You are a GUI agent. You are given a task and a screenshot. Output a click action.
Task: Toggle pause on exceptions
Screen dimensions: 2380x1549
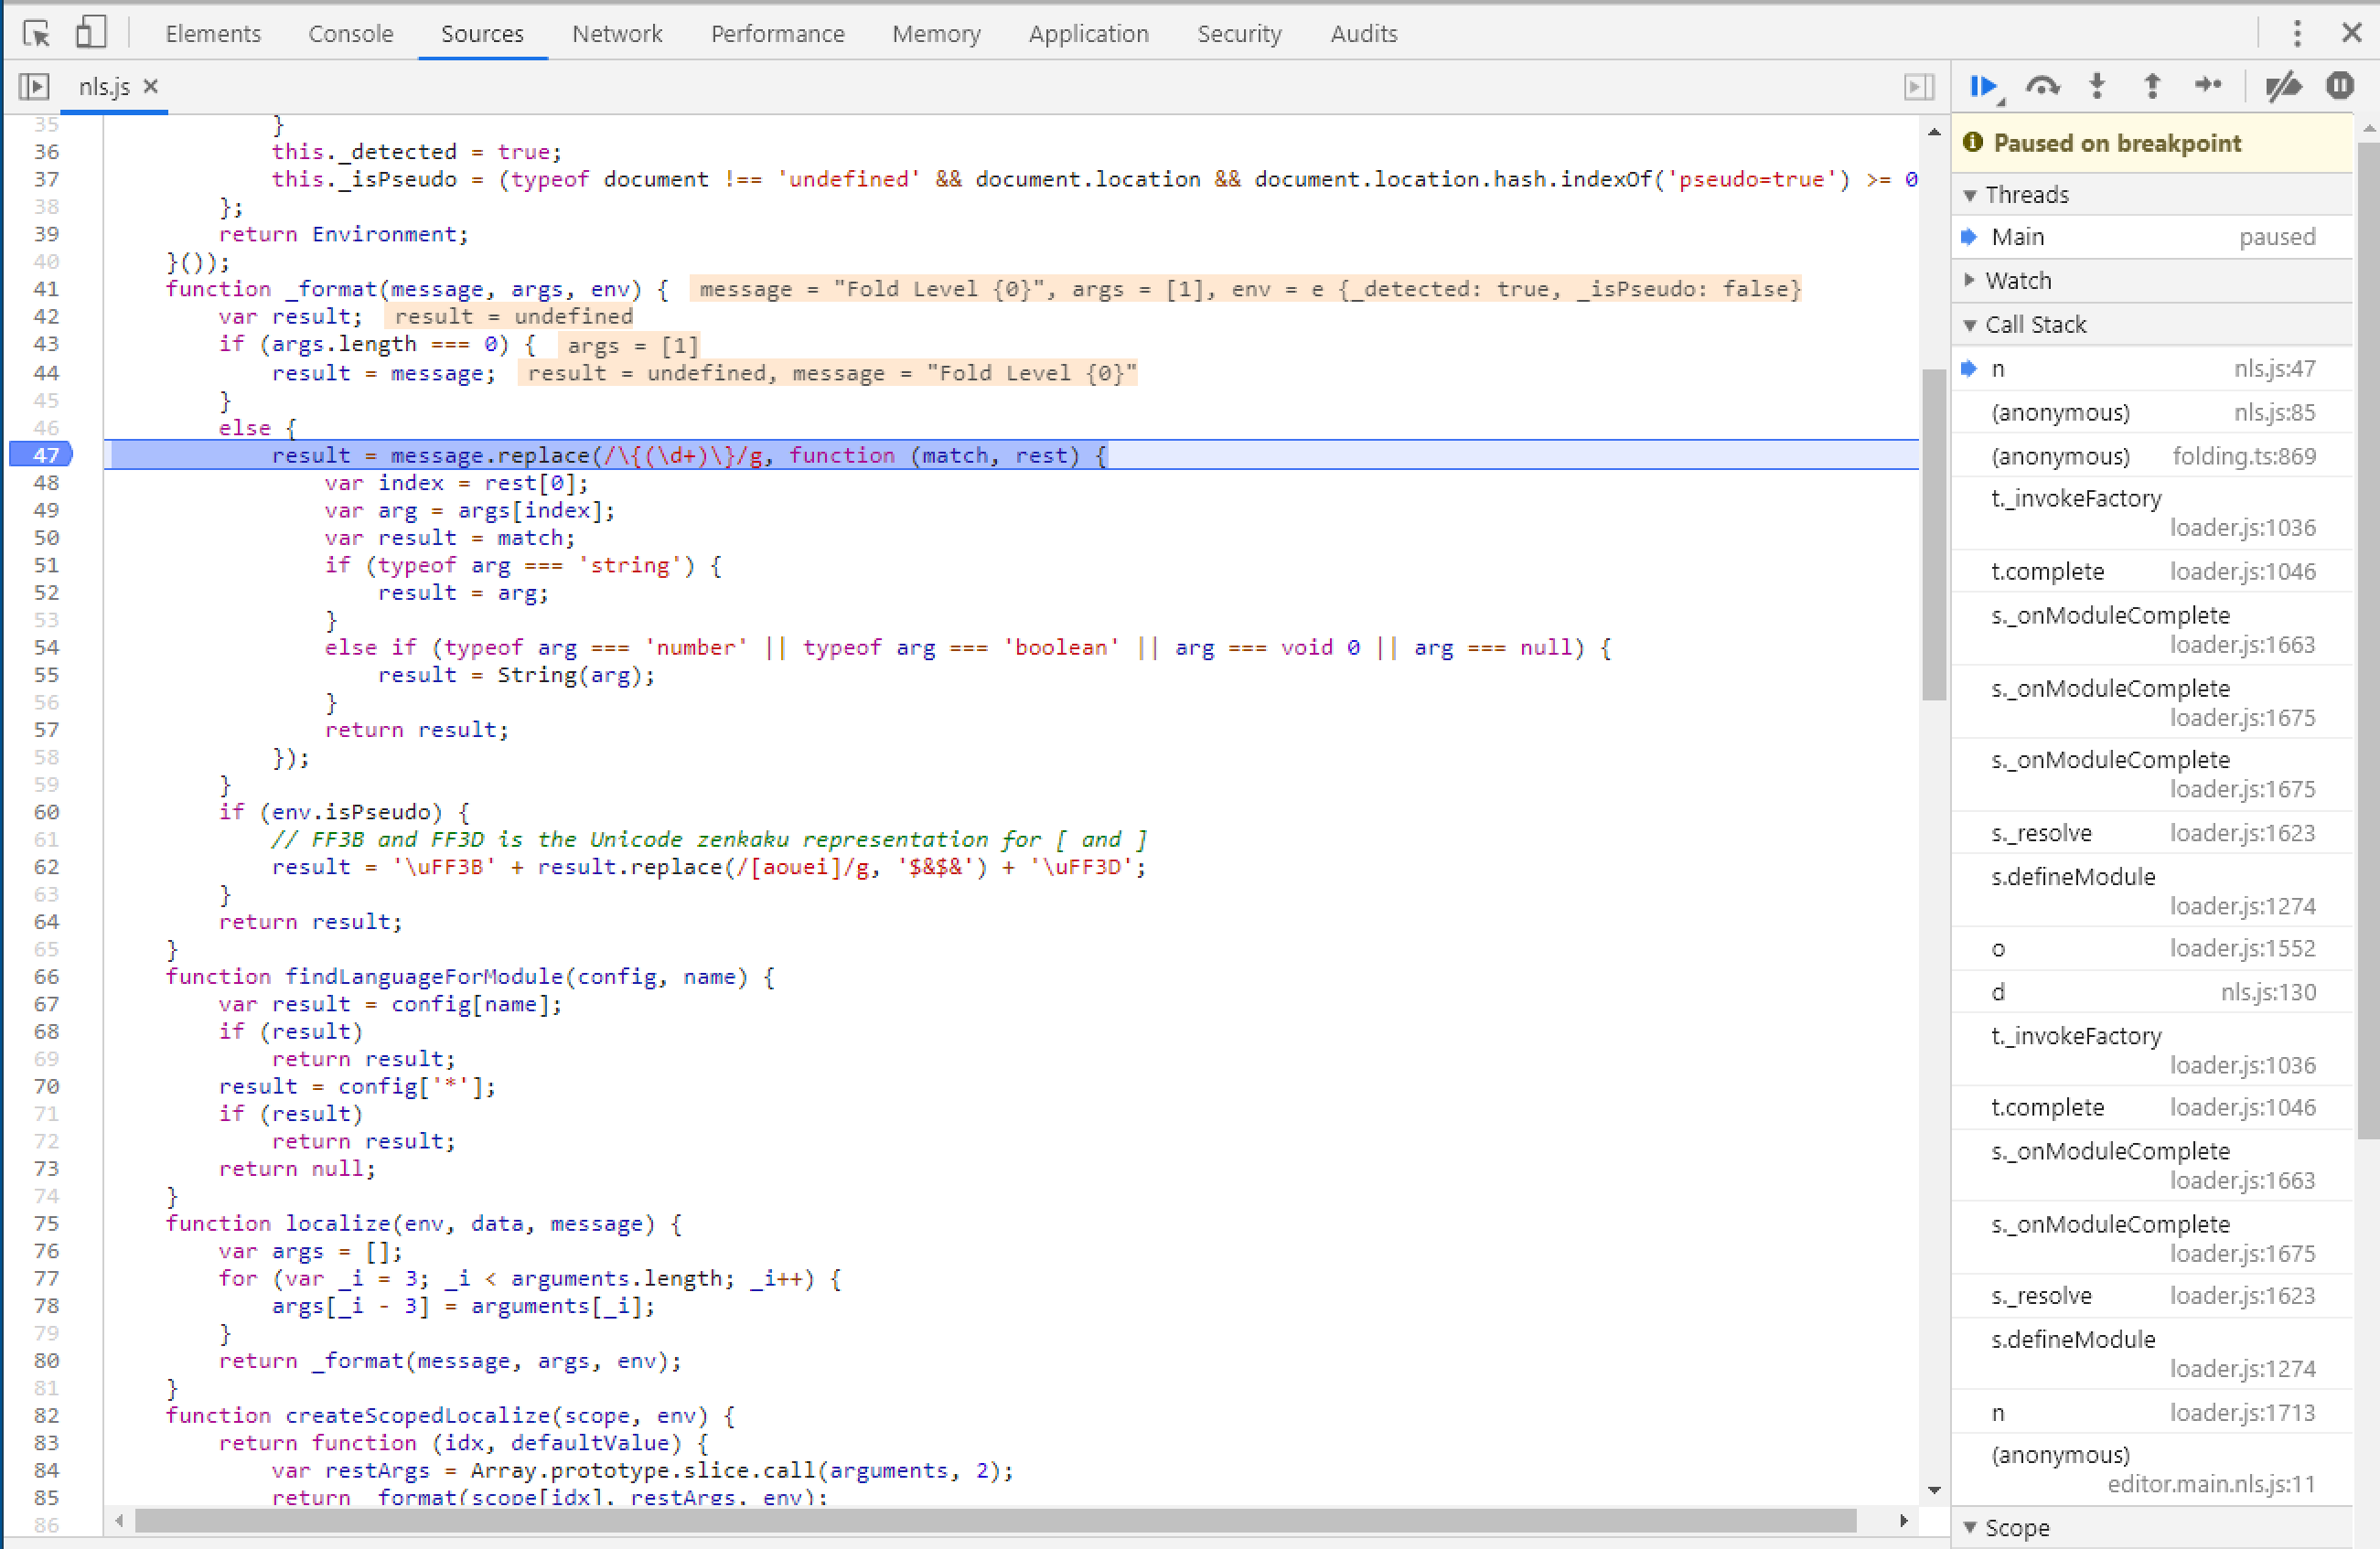pyautogui.click(x=2340, y=86)
